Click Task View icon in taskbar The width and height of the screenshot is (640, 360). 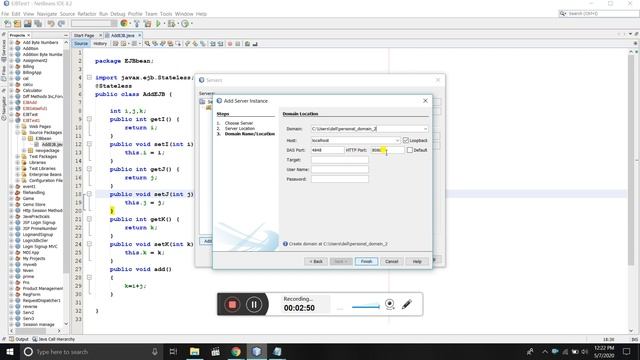[173, 351]
